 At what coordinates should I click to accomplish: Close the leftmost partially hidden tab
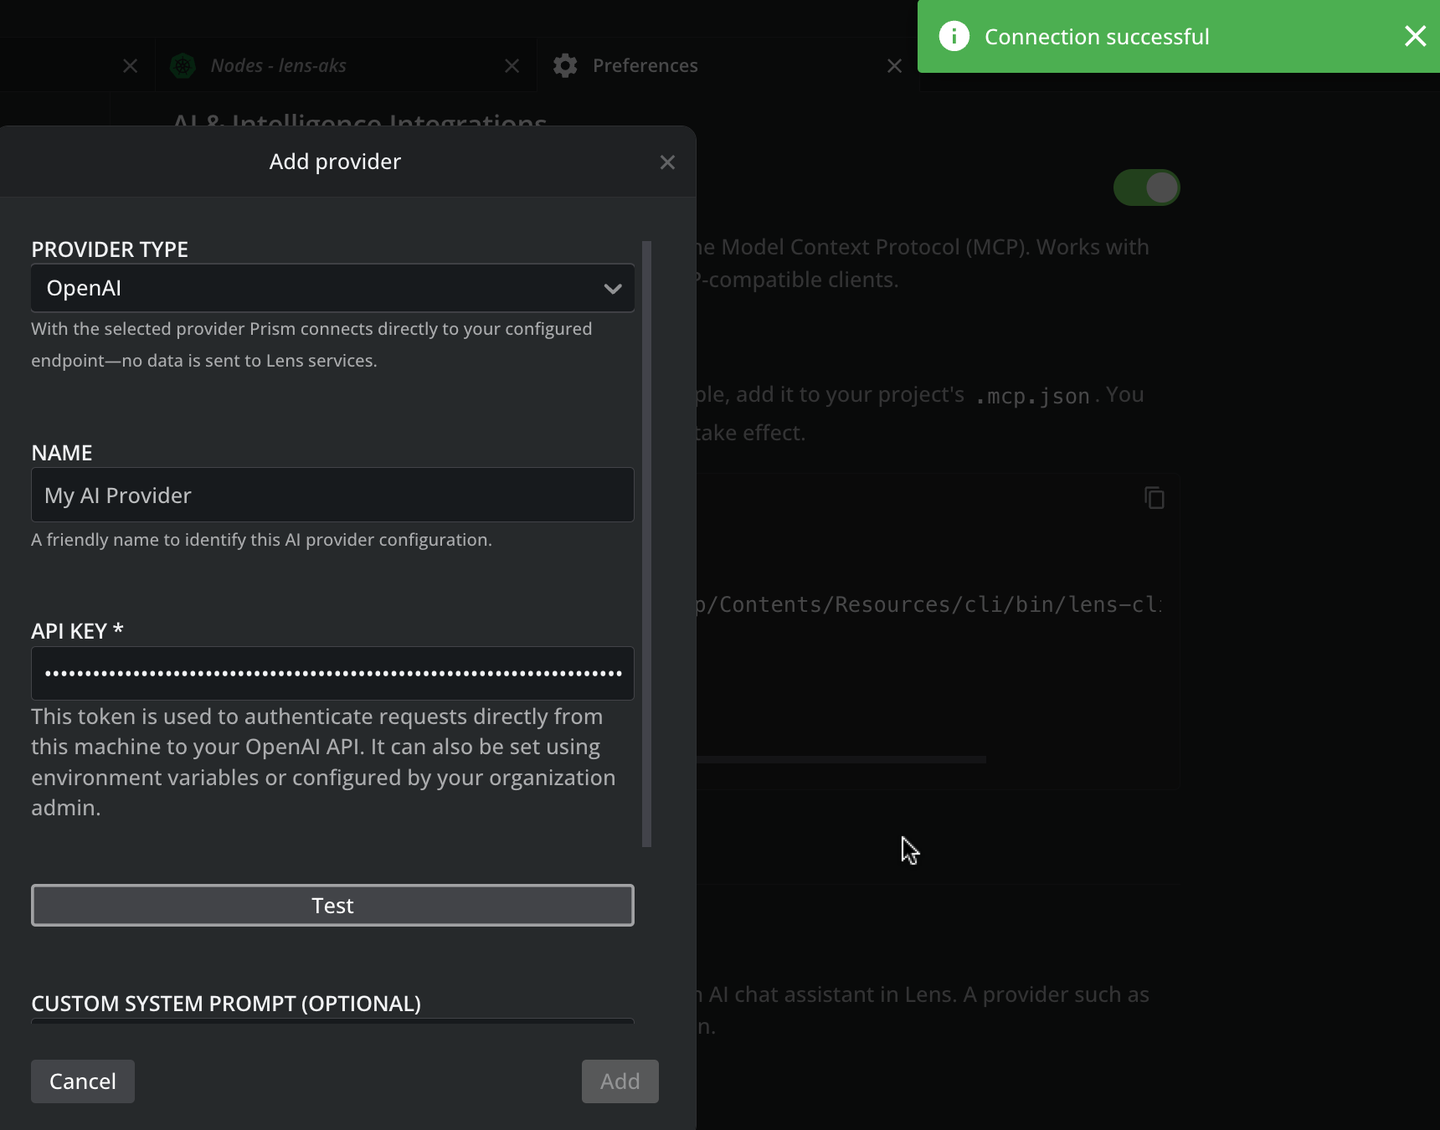tap(130, 66)
